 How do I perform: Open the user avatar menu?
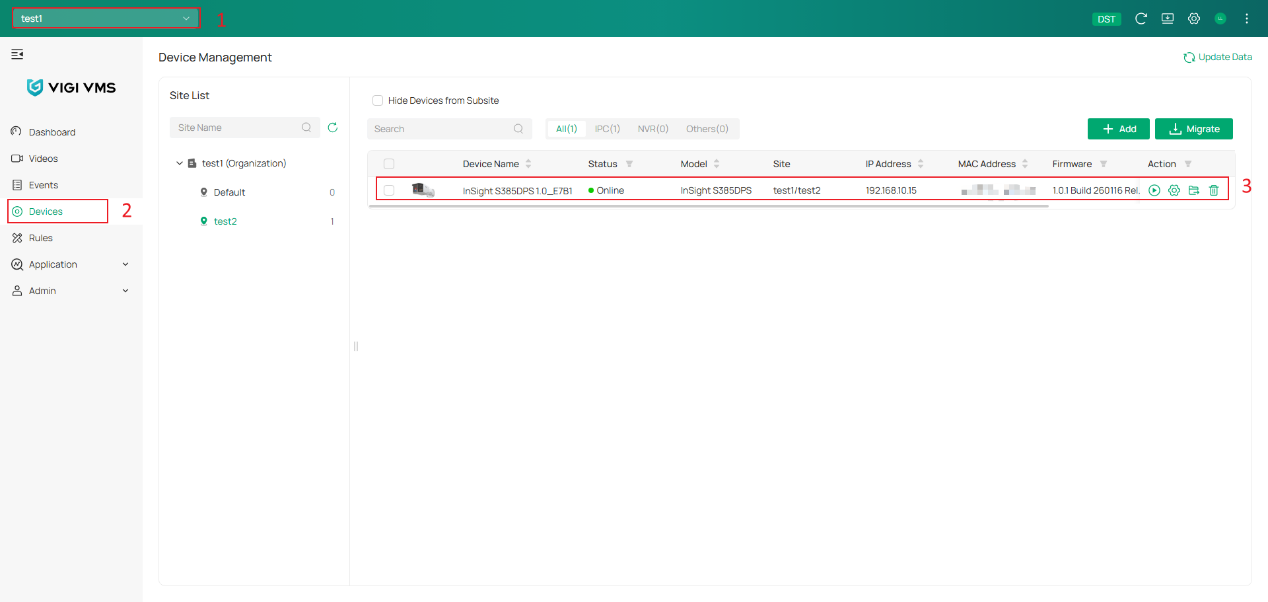pos(1220,19)
